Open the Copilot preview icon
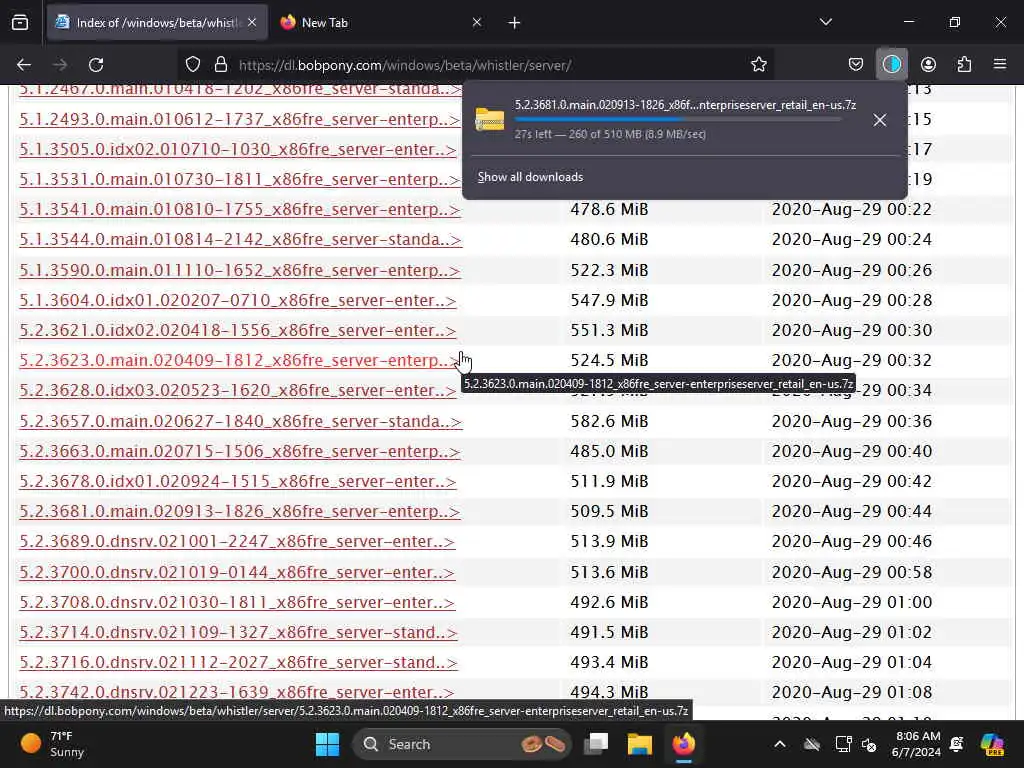Image resolution: width=1024 pixels, height=768 pixels. [992, 744]
